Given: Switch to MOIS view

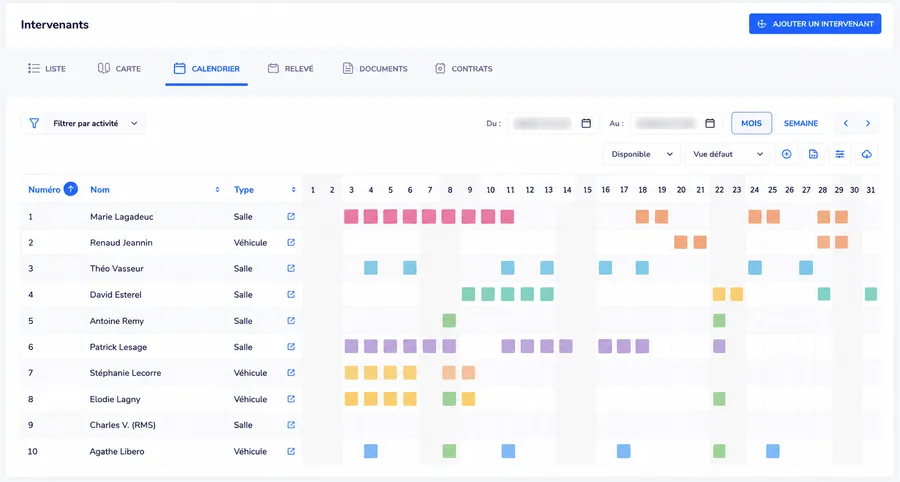Looking at the screenshot, I should click(751, 123).
